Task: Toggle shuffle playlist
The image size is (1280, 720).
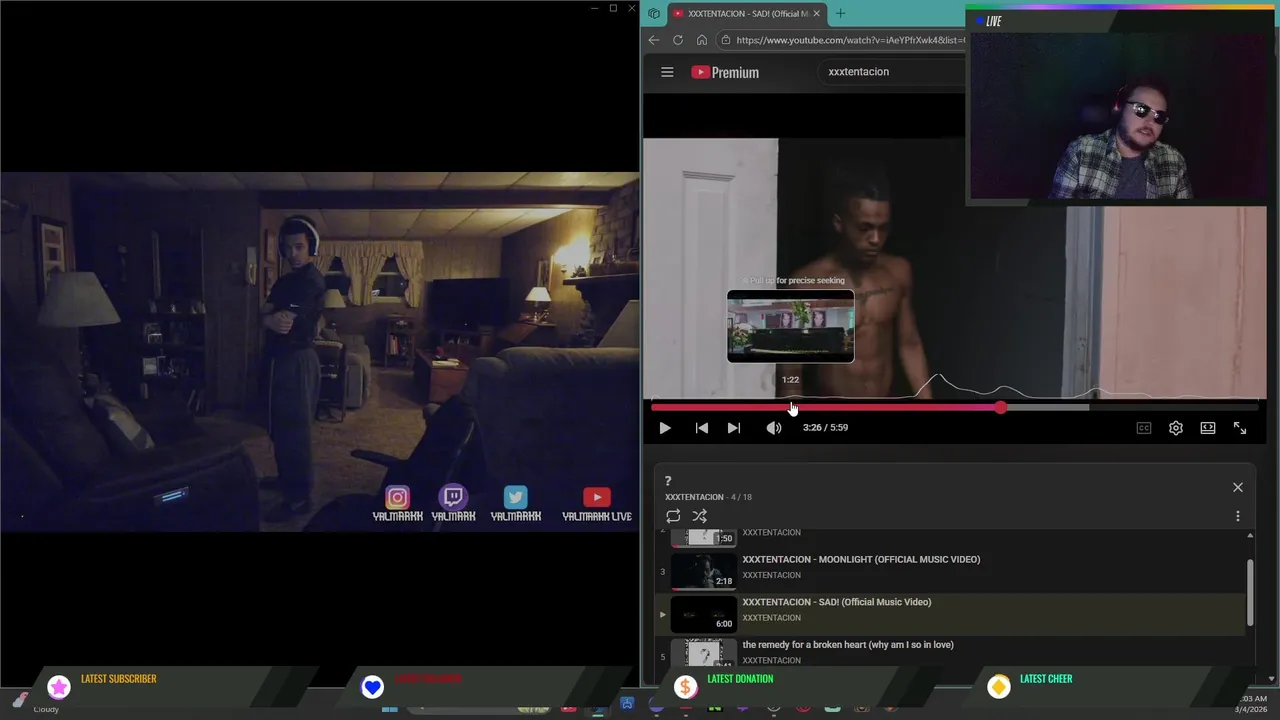Action: point(700,516)
